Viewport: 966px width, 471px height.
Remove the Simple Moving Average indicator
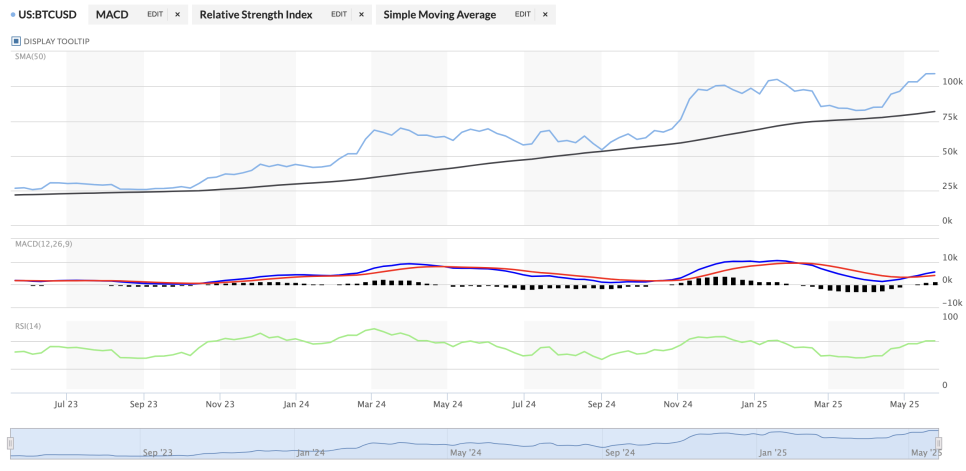pos(545,15)
